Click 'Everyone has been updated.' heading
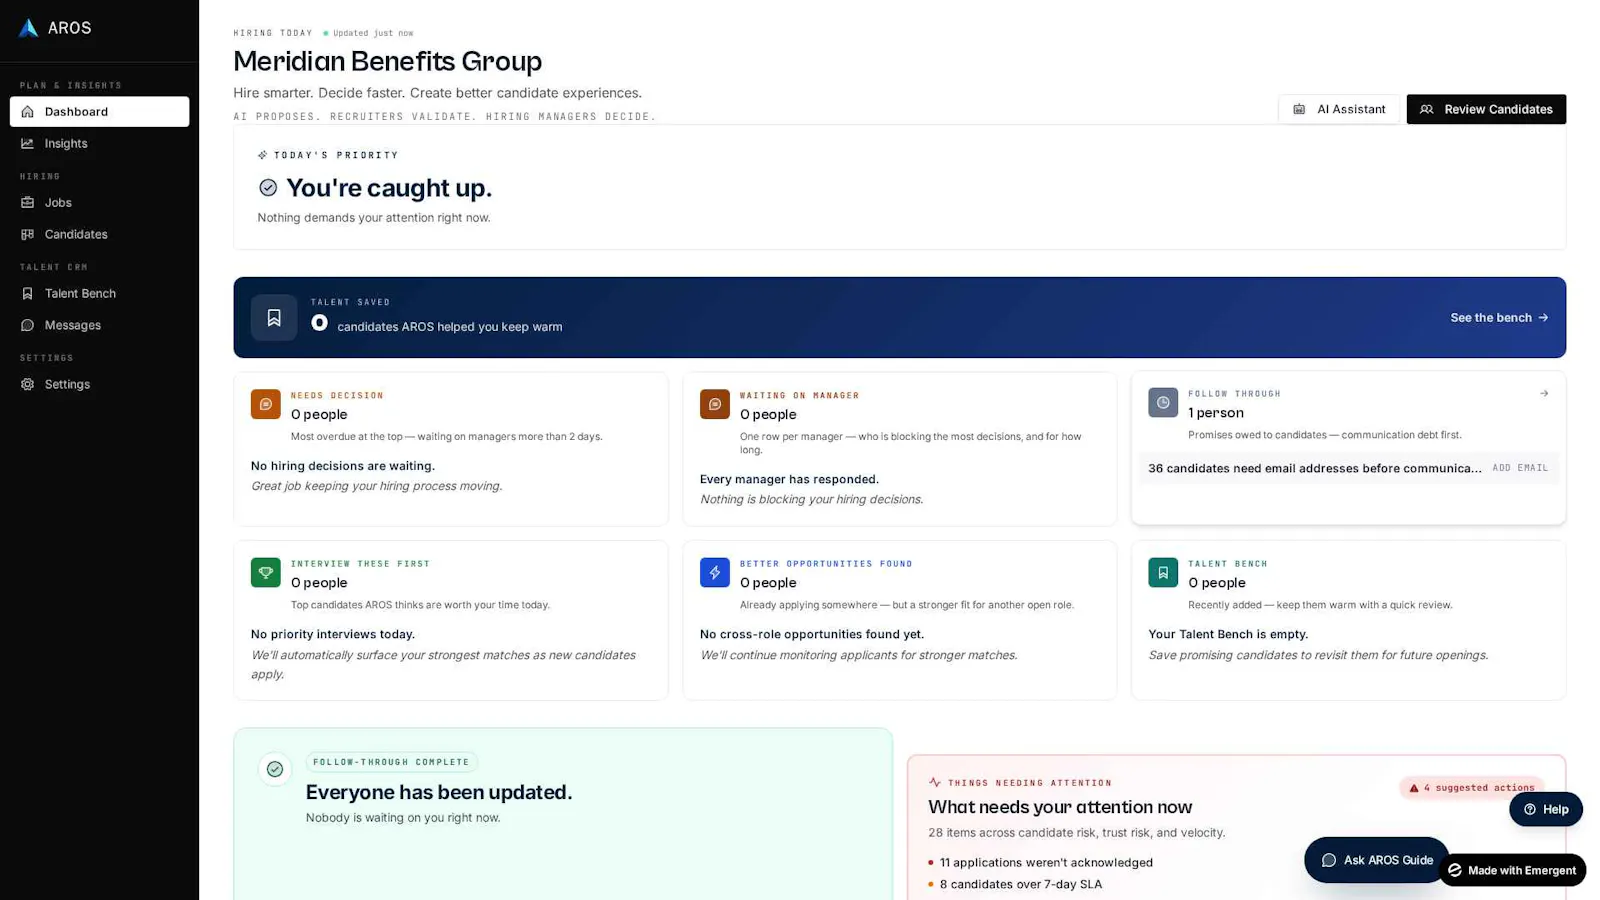Viewport: 1600px width, 900px height. [439, 792]
